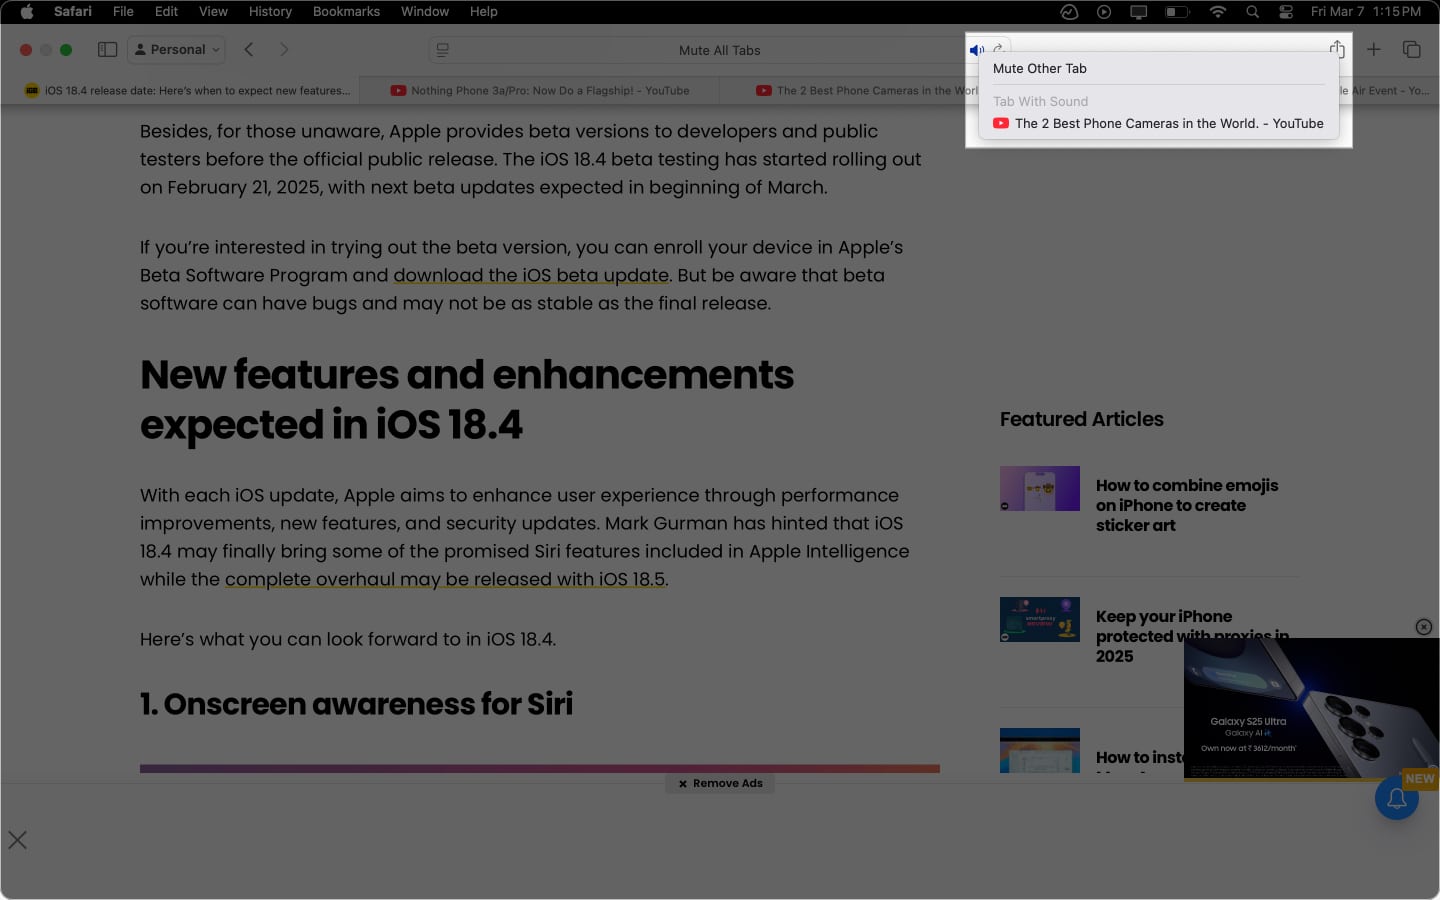Screen dimensions: 1440x900
Task: Click the date and time in menu bar
Action: 1365,12
